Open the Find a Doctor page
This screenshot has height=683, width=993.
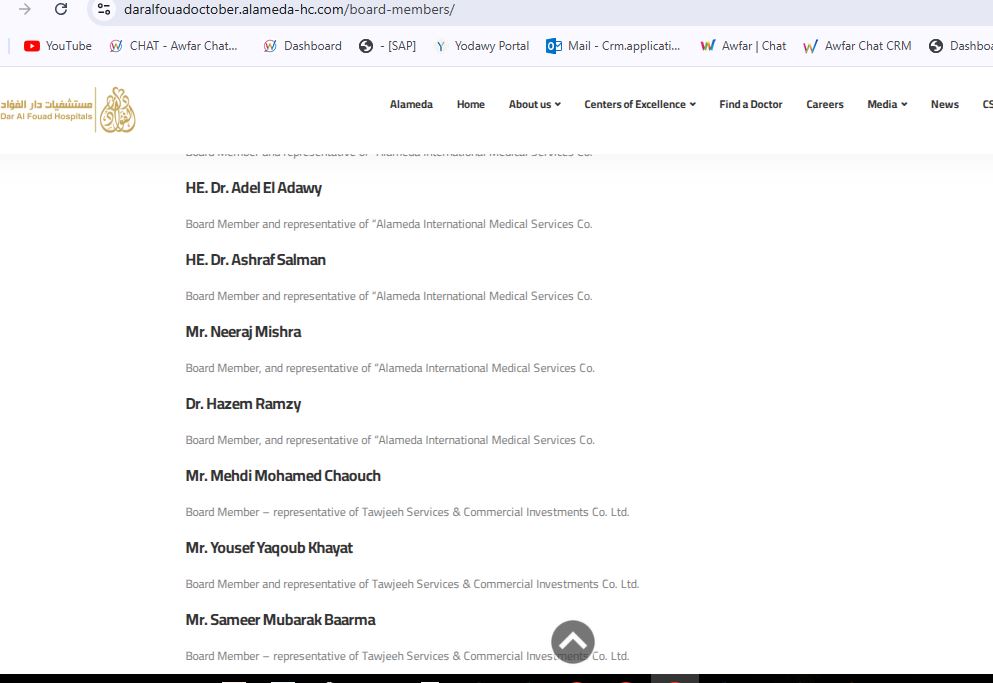750,105
